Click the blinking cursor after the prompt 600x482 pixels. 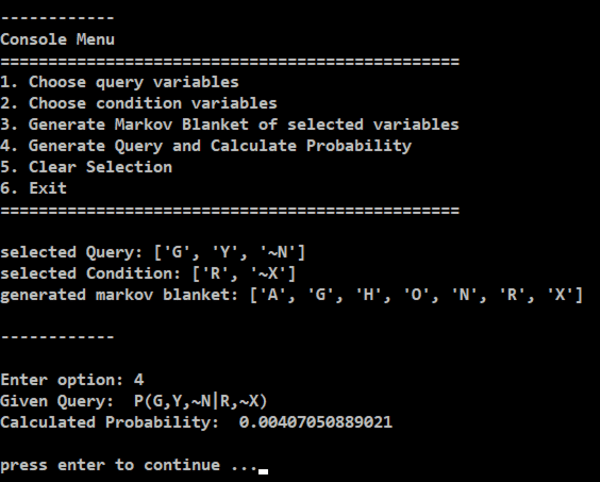coord(263,468)
